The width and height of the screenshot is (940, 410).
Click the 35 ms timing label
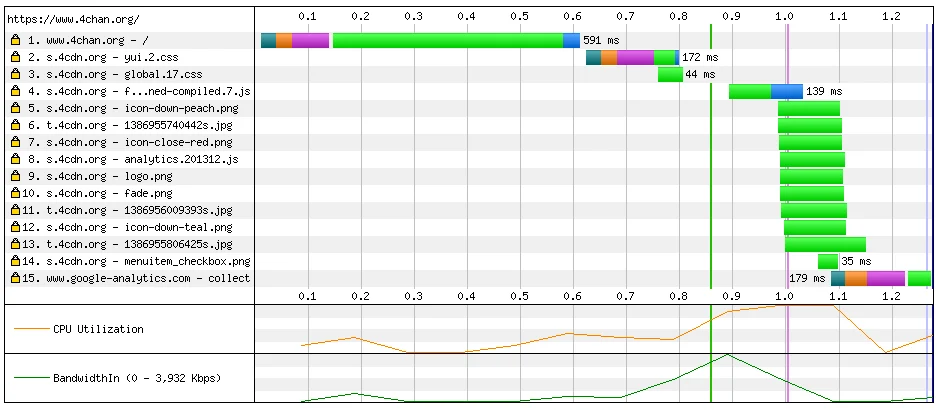(x=856, y=261)
